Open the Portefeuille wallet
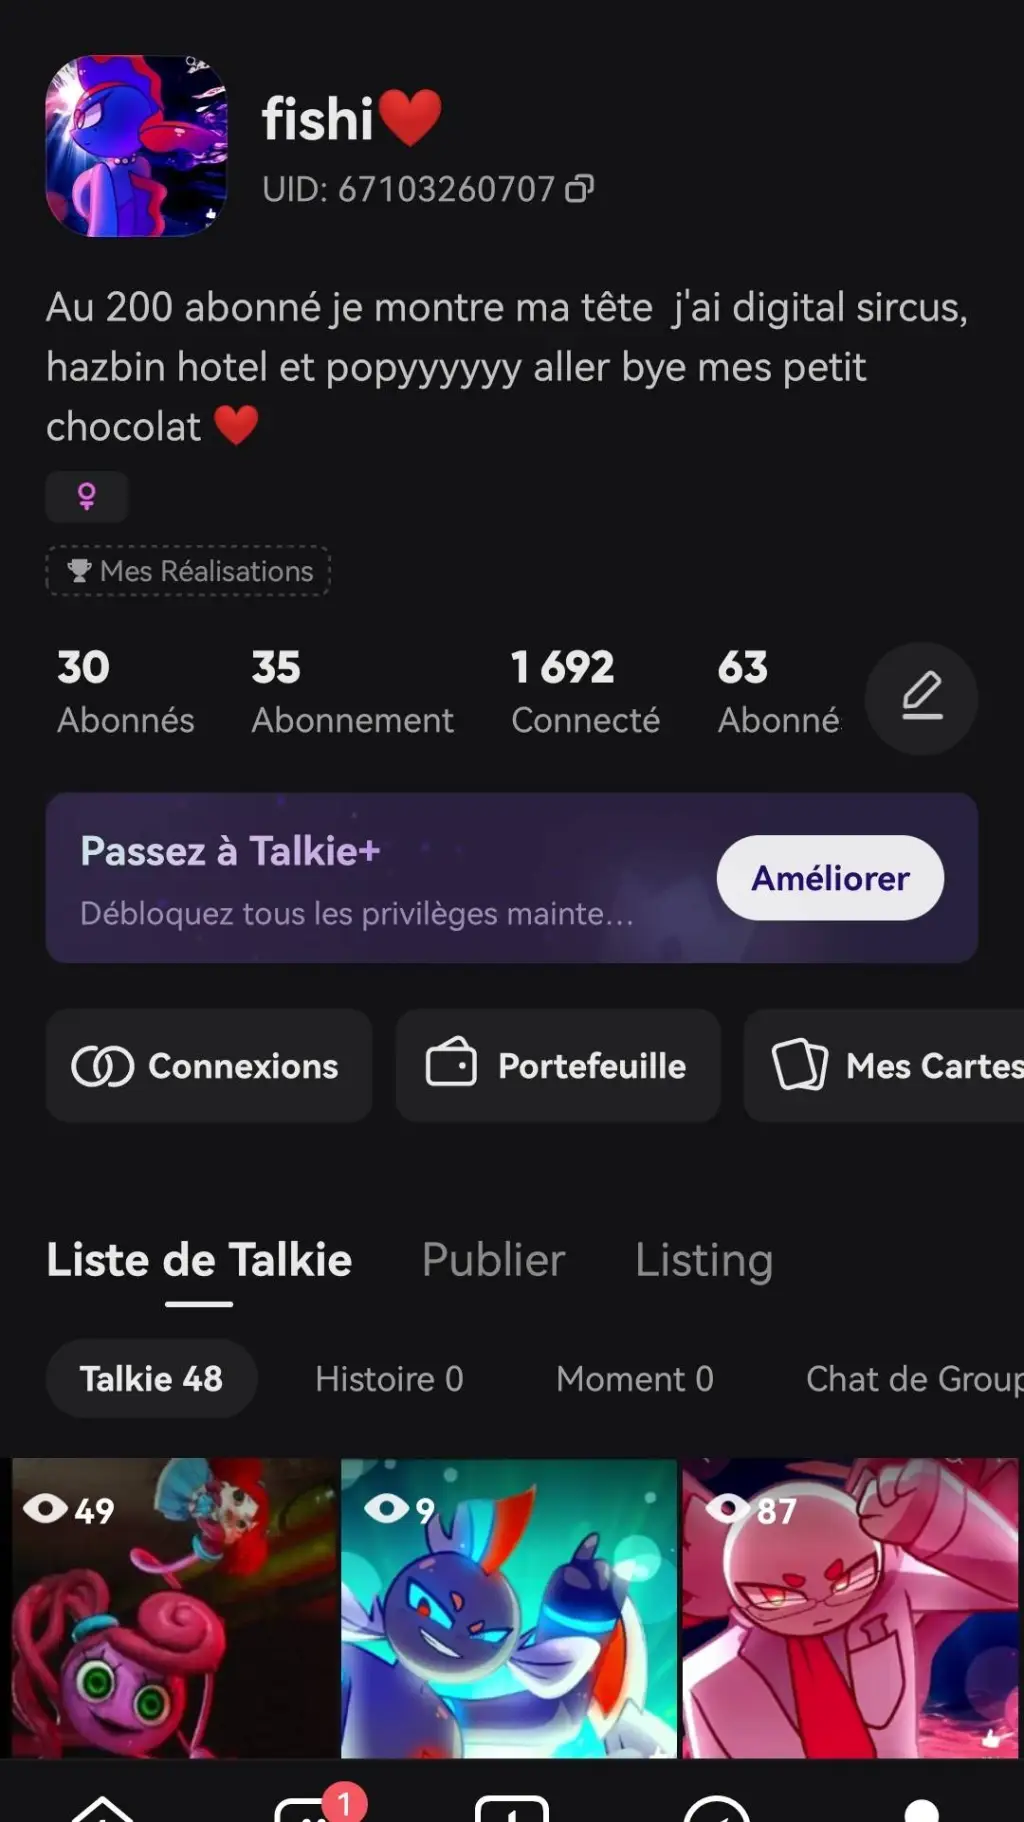 pos(558,1065)
